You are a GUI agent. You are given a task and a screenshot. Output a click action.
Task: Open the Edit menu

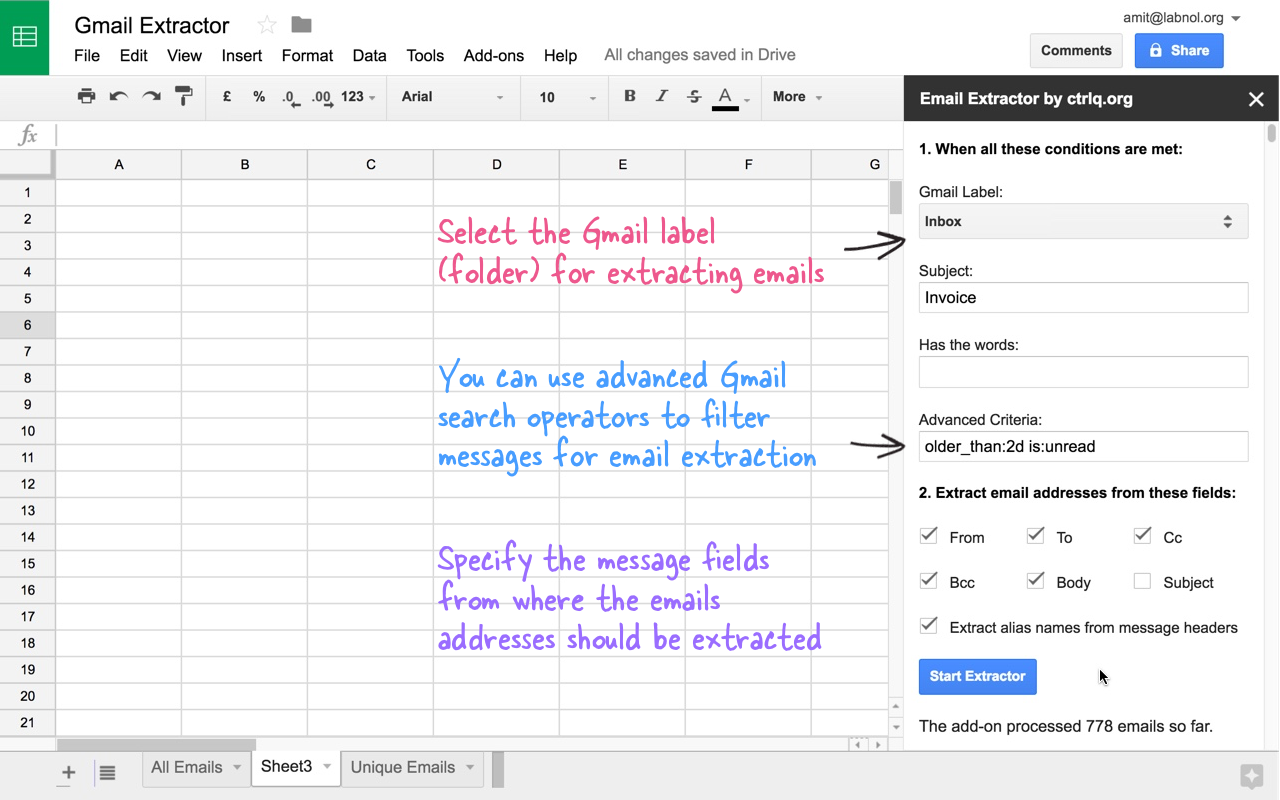pyautogui.click(x=133, y=56)
